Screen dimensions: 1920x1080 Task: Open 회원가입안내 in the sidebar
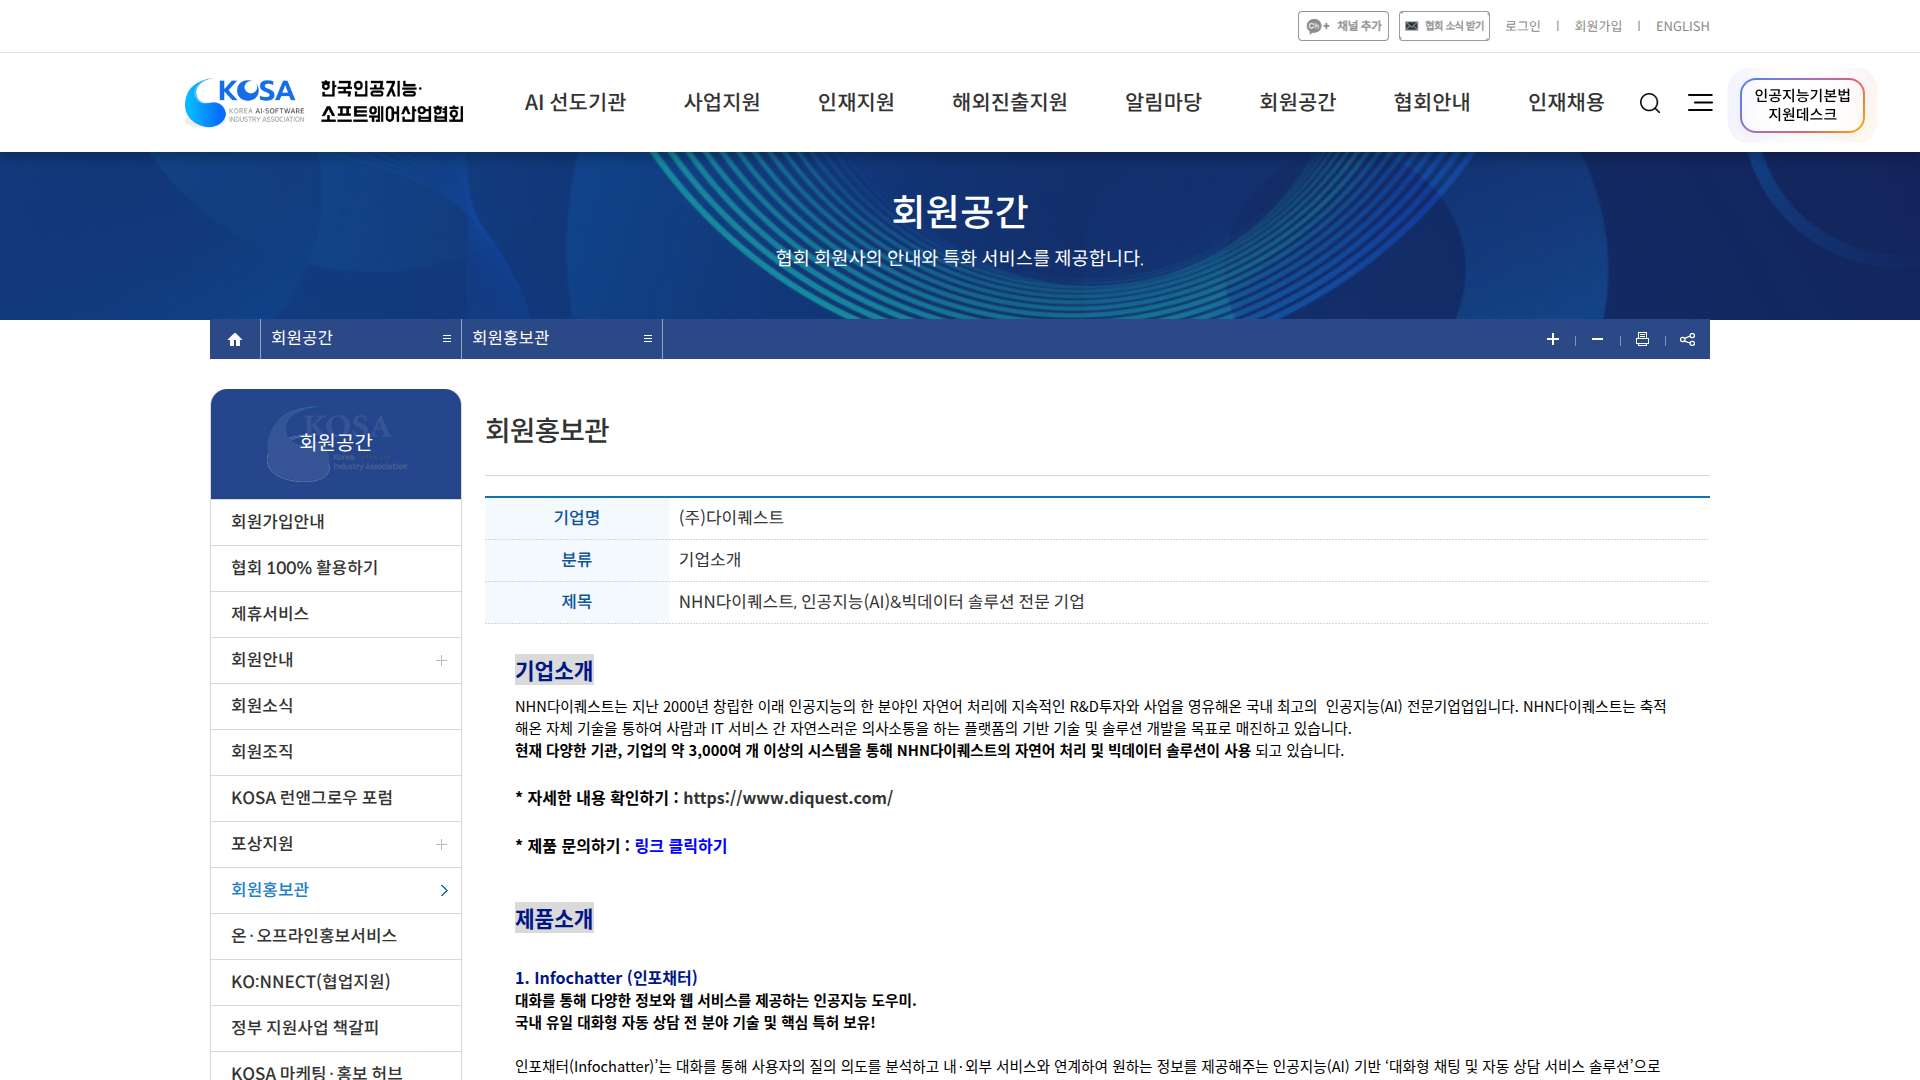pyautogui.click(x=336, y=522)
